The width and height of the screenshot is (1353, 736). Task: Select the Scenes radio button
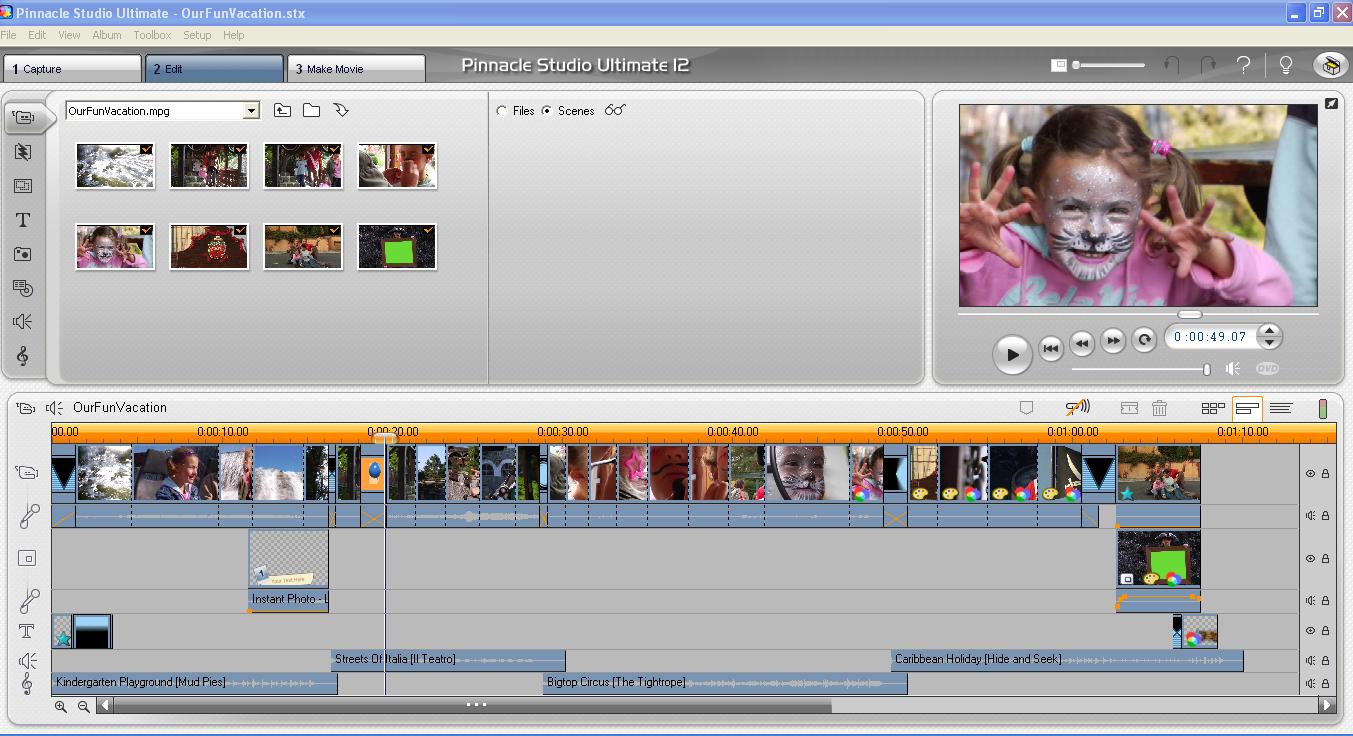[x=546, y=111]
